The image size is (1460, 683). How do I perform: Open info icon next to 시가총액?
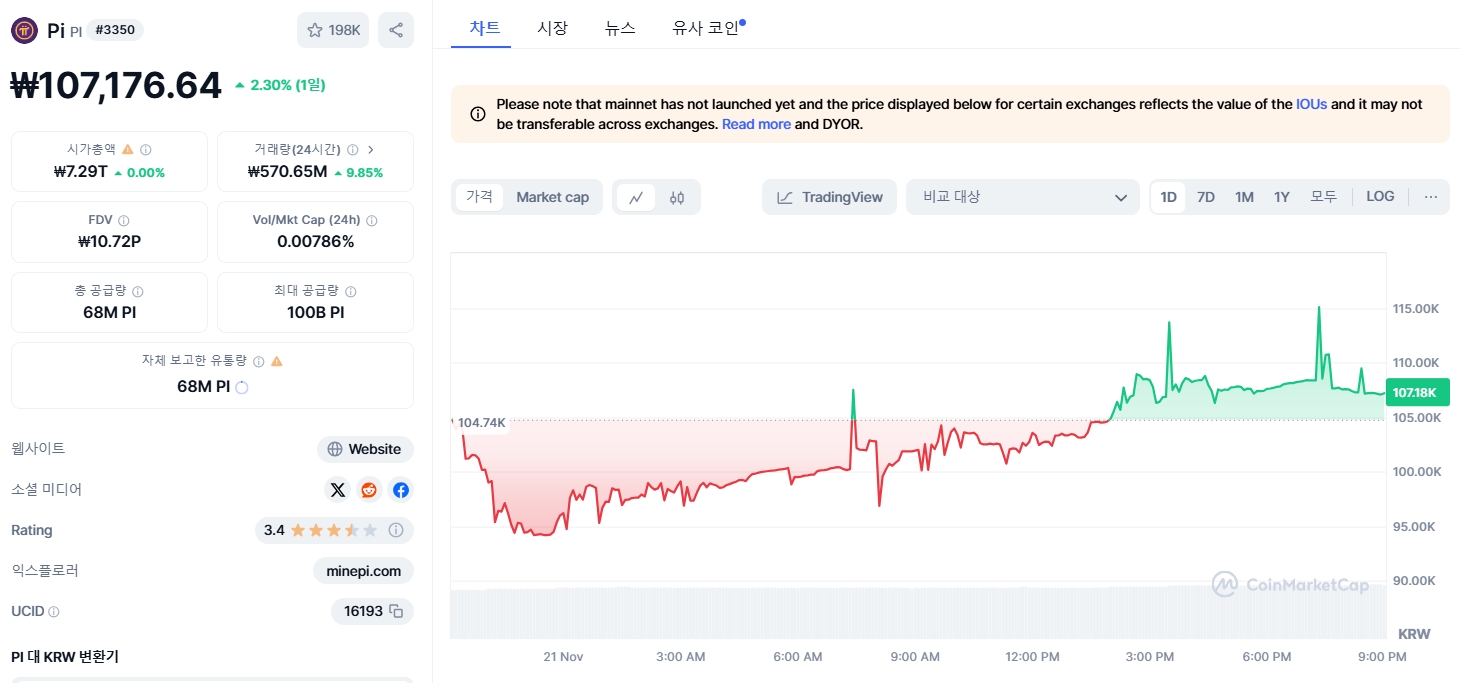[146, 149]
